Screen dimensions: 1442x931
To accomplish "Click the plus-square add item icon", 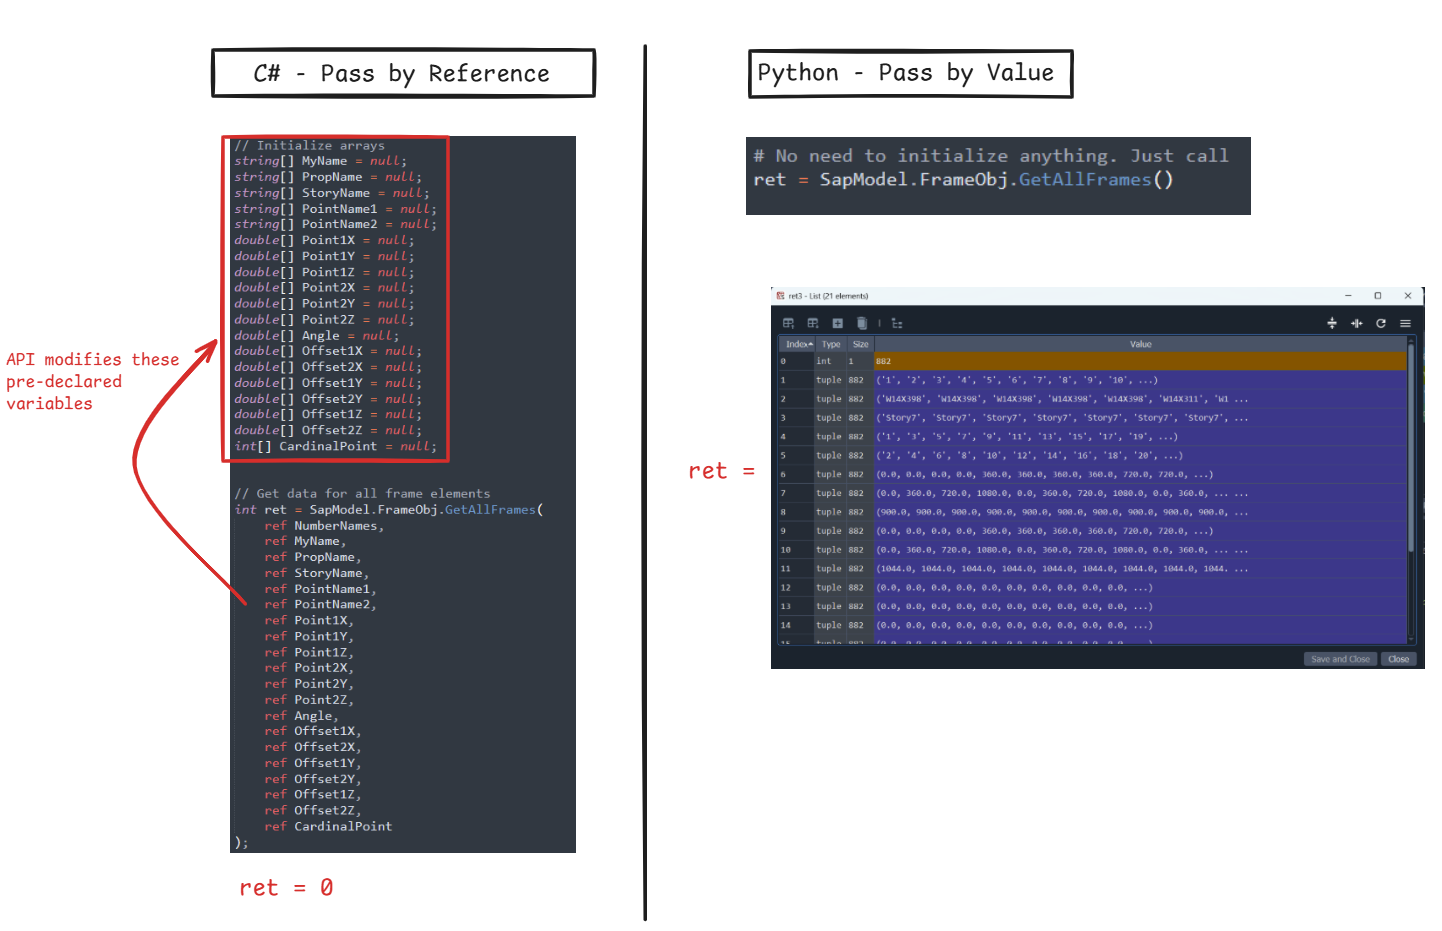I will click(837, 323).
